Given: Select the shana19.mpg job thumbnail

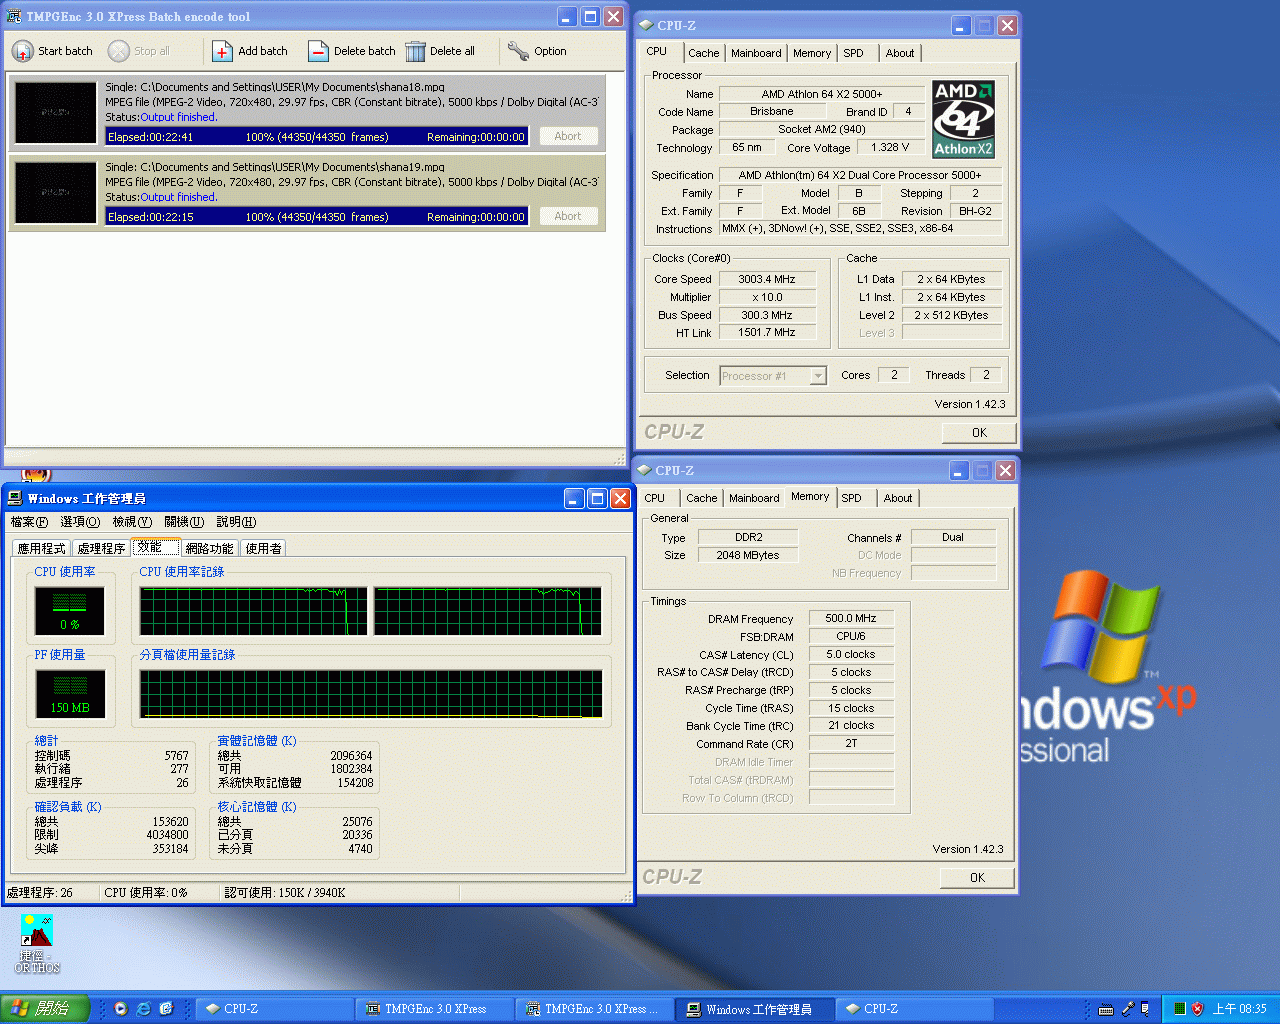Looking at the screenshot, I should [x=56, y=192].
